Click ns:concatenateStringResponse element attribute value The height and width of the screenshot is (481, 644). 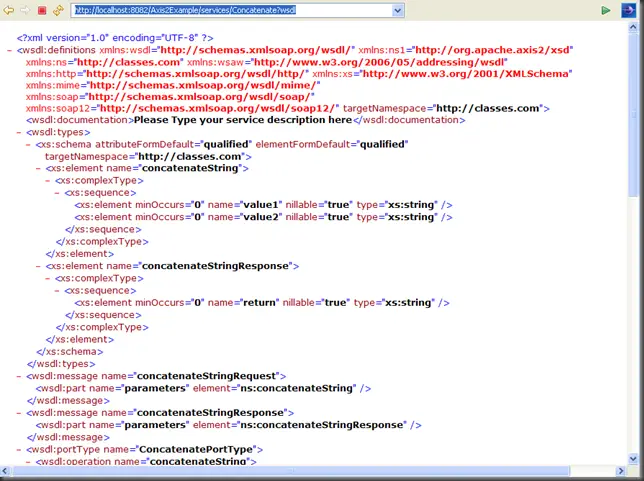point(322,425)
